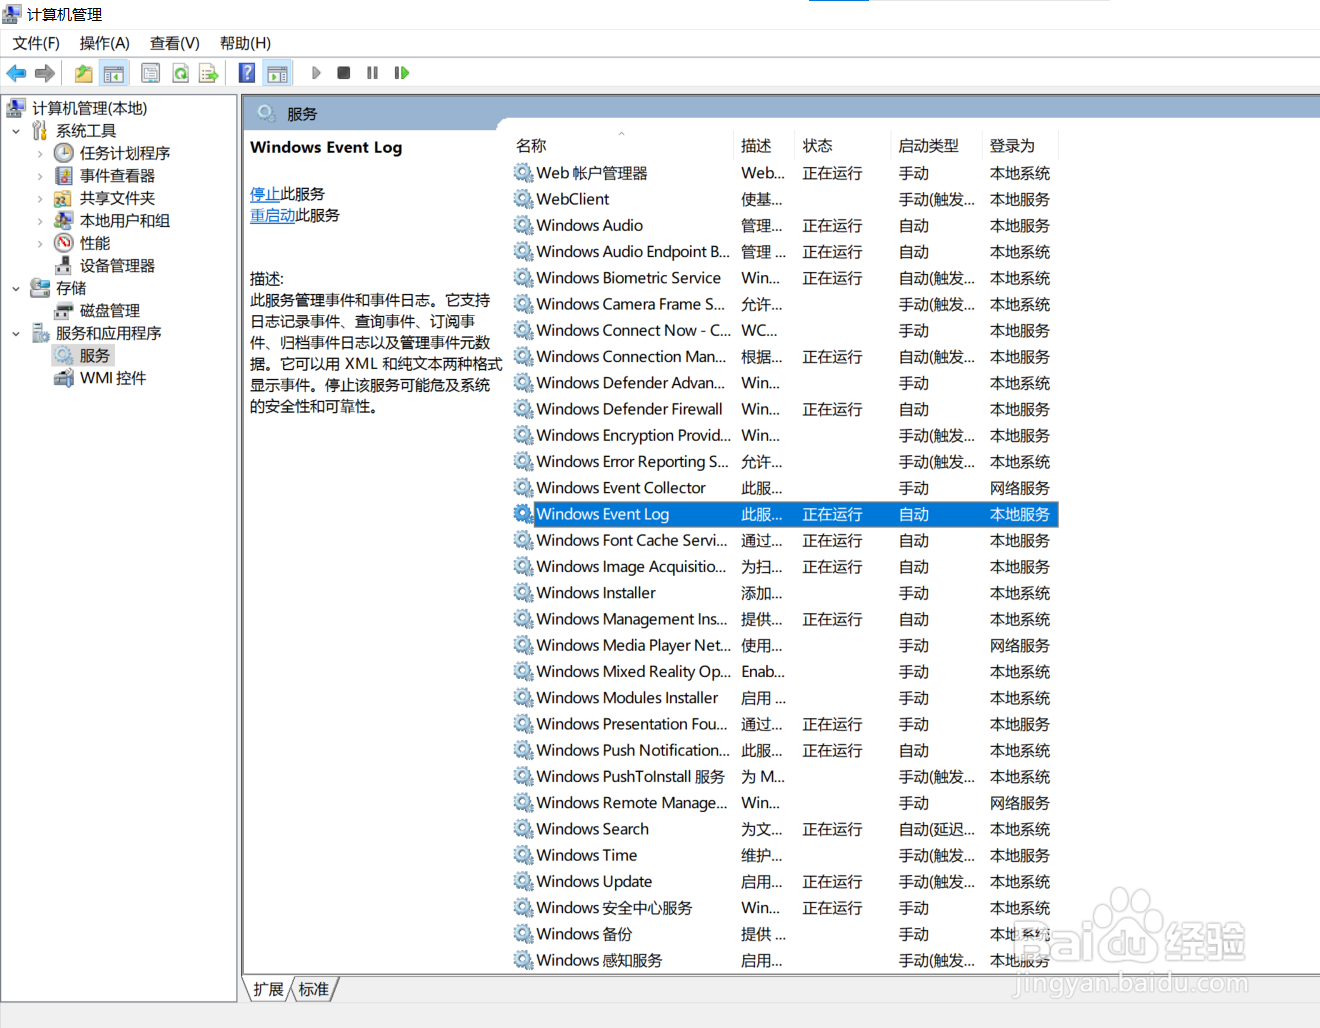Click gear icon of Windows Search row
1320x1028 pixels.
[x=523, y=829]
